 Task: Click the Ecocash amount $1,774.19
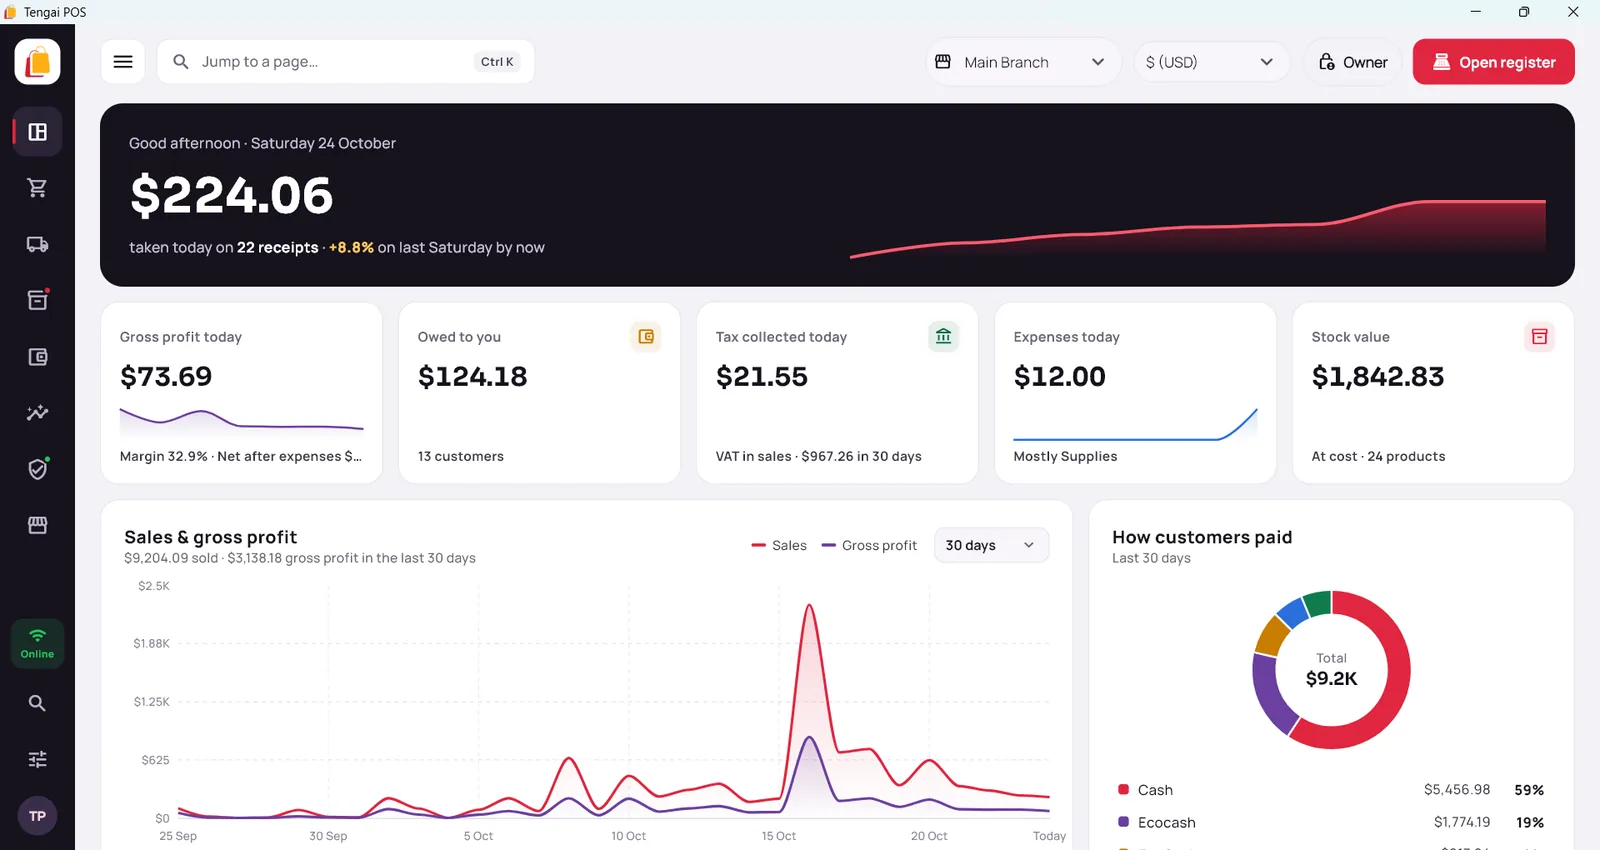1462,822
